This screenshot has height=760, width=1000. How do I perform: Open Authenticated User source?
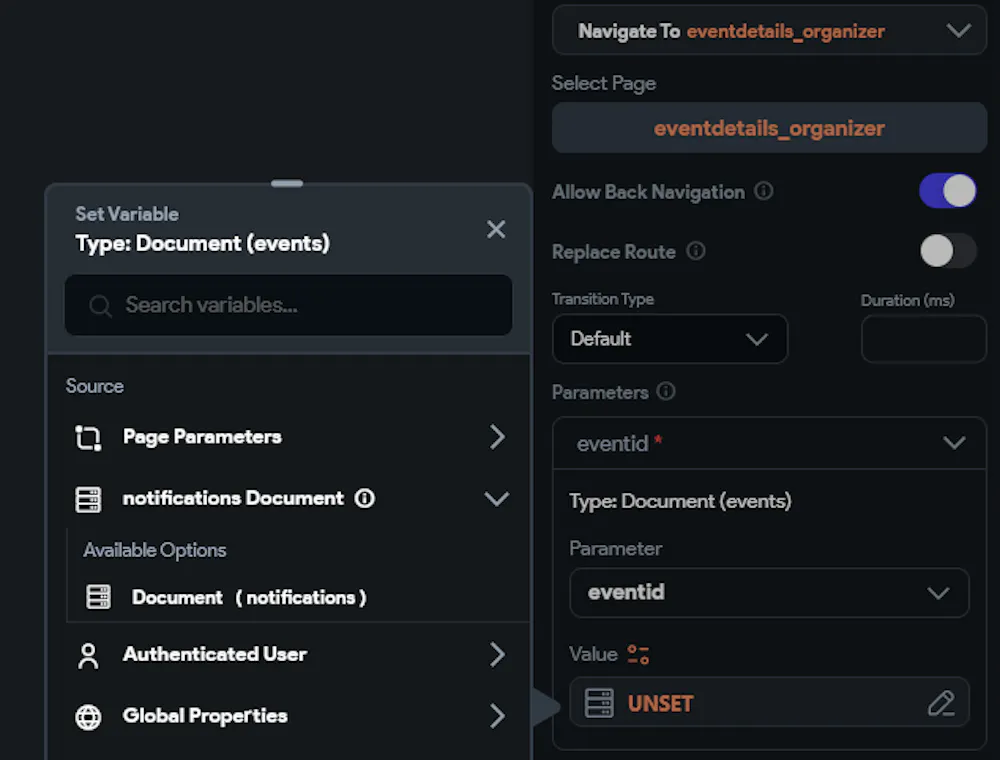point(288,655)
